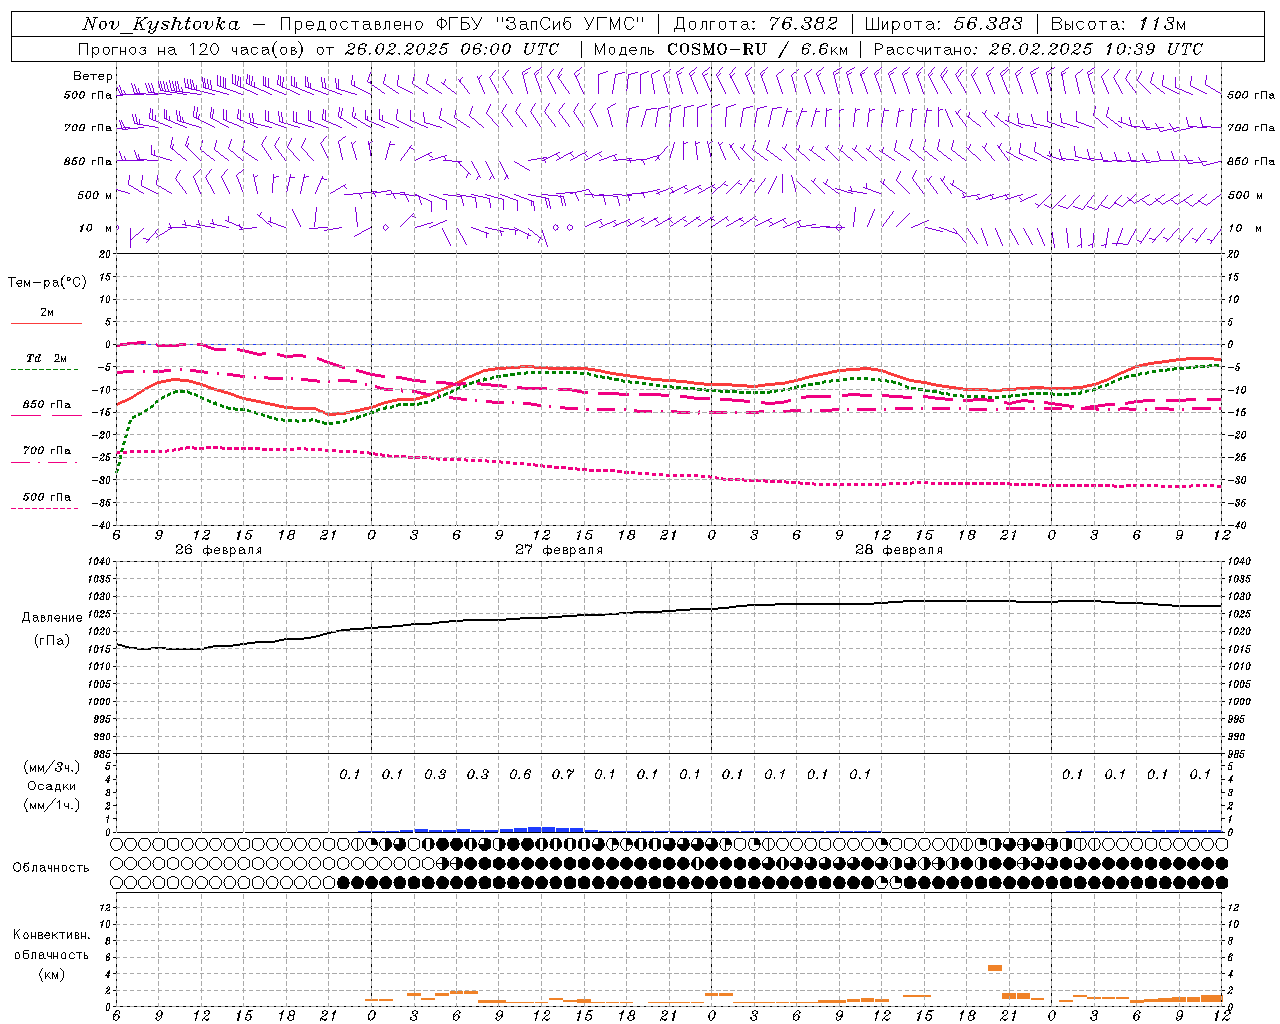The height and width of the screenshot is (1024, 1280).
Task: Click the forecast start time 06:00 UTC
Action: [511, 49]
